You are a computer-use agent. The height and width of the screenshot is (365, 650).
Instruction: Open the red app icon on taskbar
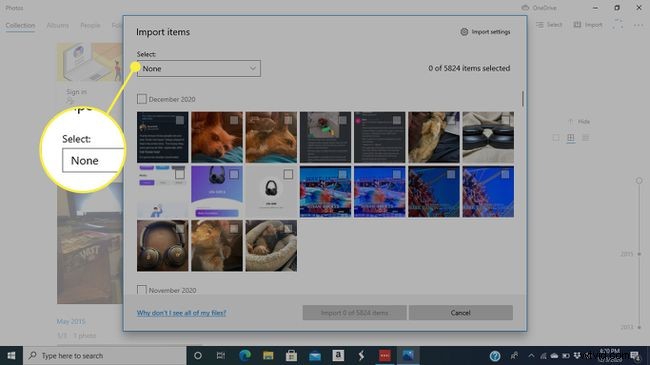(x=385, y=355)
